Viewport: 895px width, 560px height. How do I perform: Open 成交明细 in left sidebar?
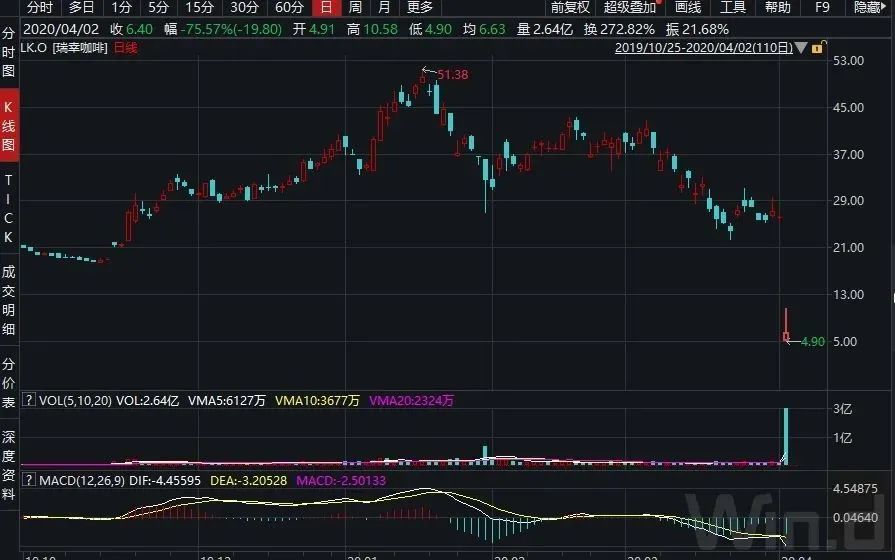coord(9,300)
